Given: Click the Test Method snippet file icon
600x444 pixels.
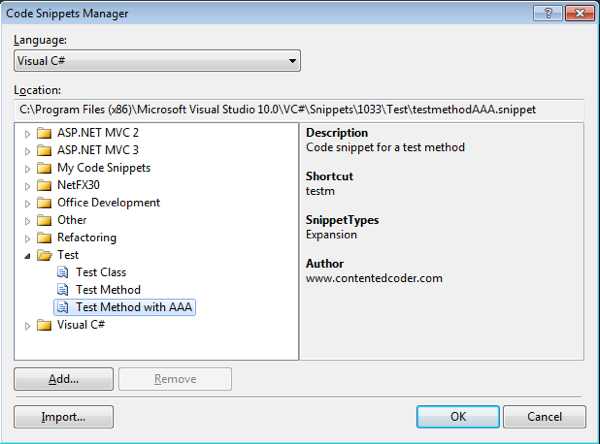Looking at the screenshot, I should (63, 290).
